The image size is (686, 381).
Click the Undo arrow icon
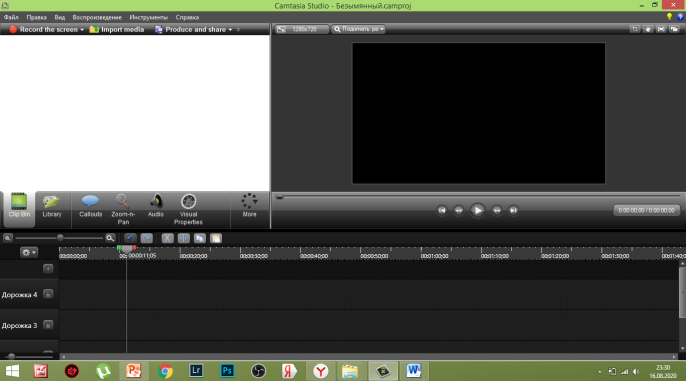130,238
